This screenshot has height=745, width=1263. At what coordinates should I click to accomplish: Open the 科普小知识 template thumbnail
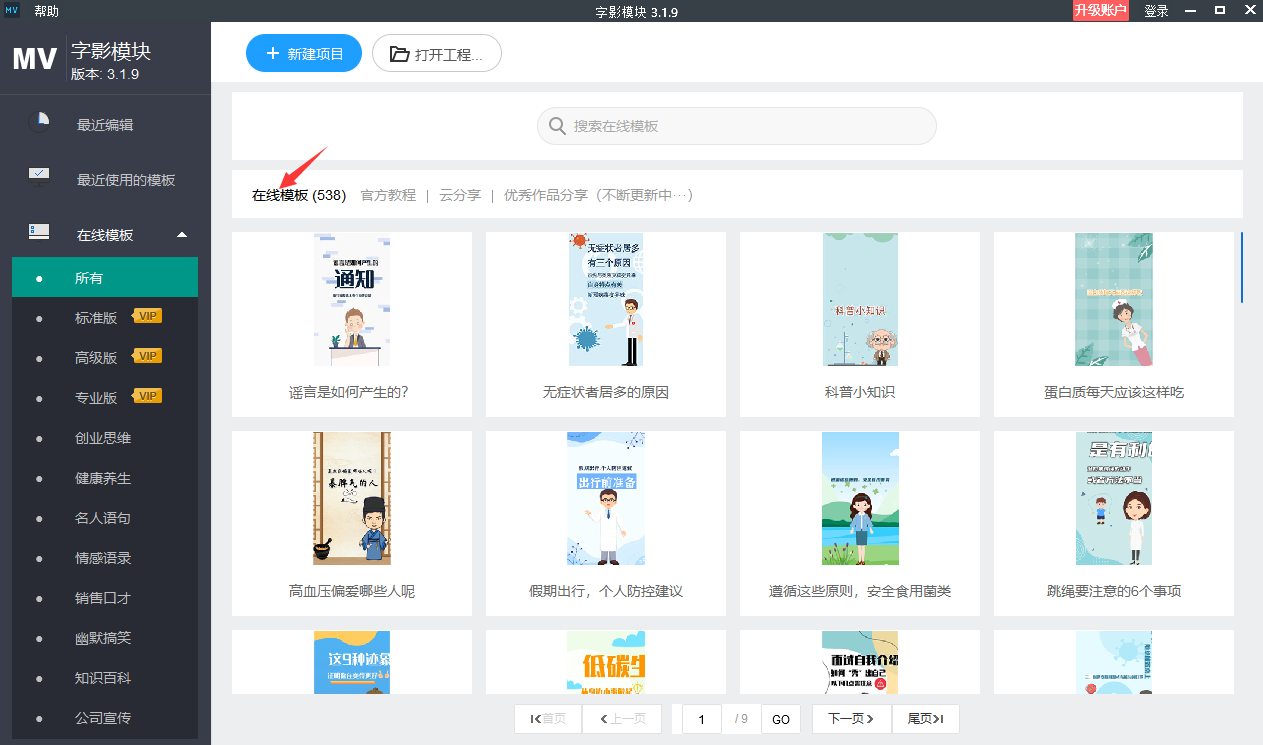pos(860,299)
